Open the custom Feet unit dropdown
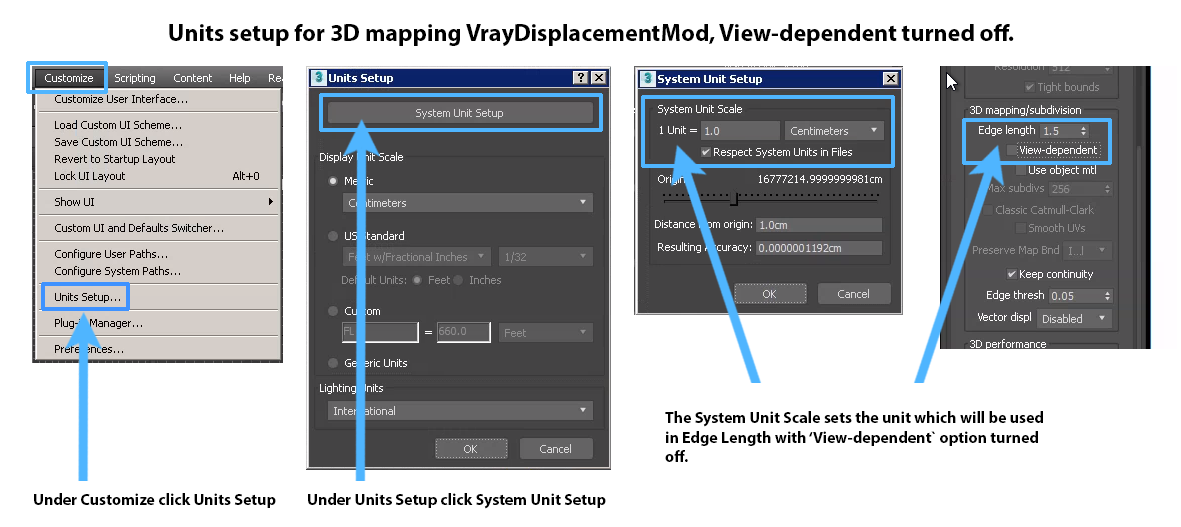1181x527 pixels. [x=545, y=332]
